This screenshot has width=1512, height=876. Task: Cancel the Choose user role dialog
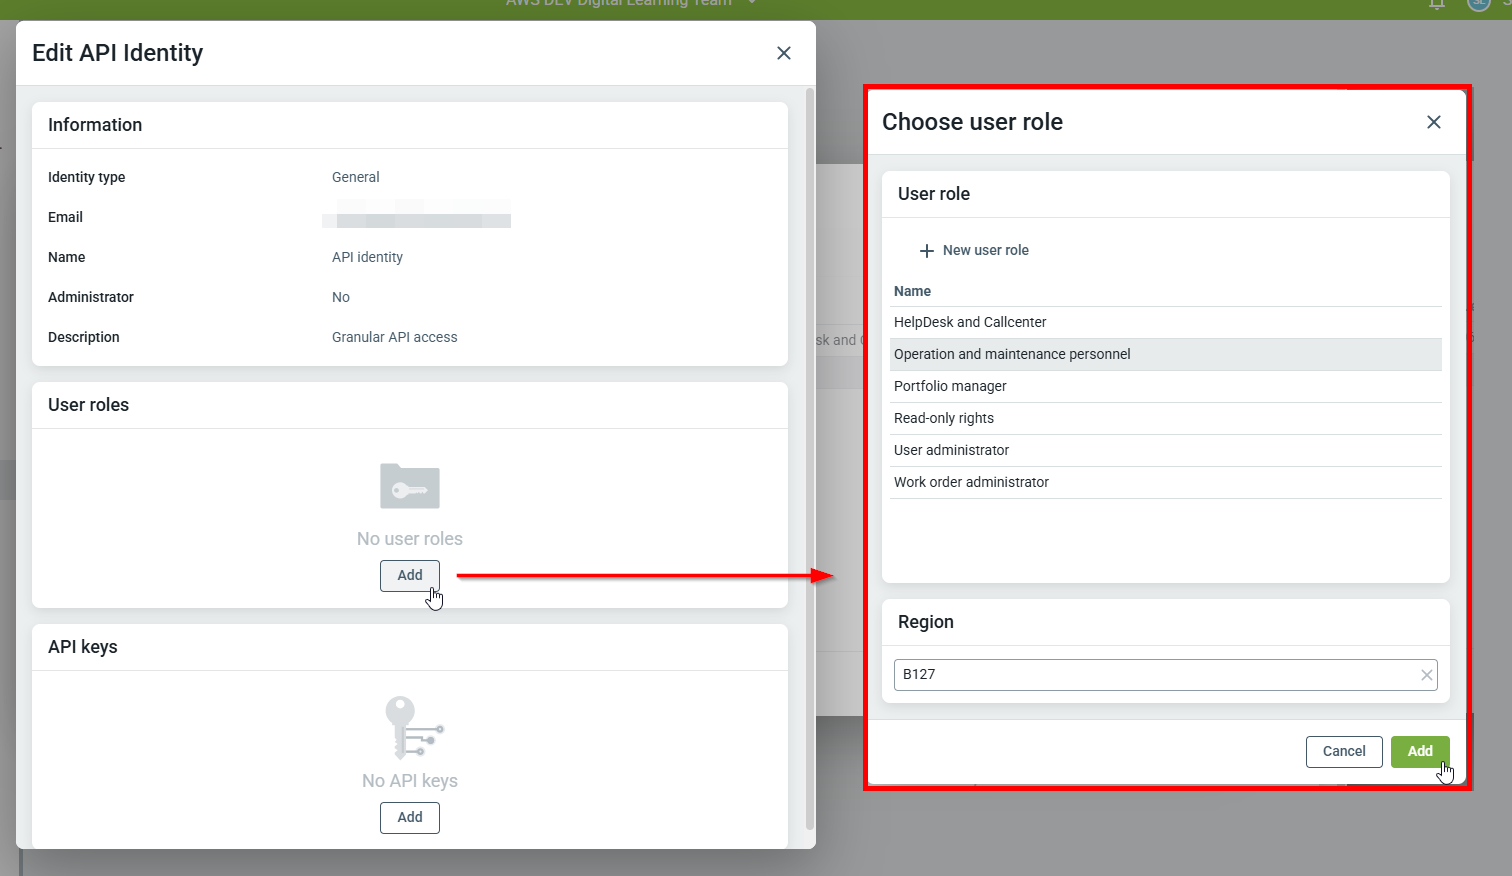coord(1343,752)
